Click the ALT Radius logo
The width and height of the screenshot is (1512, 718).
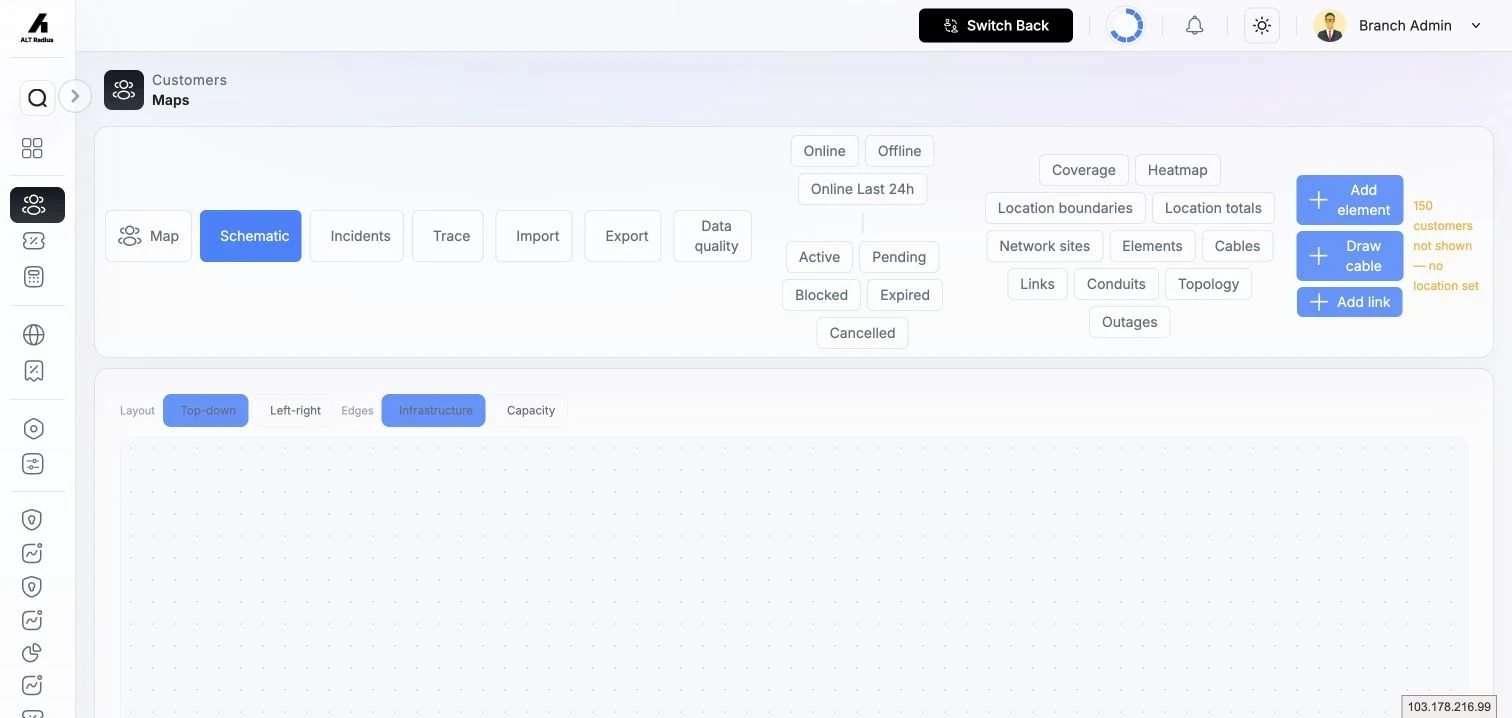[x=37, y=28]
